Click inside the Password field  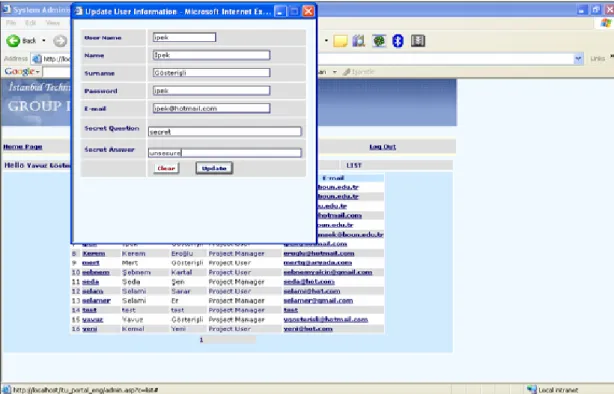[x=211, y=90]
